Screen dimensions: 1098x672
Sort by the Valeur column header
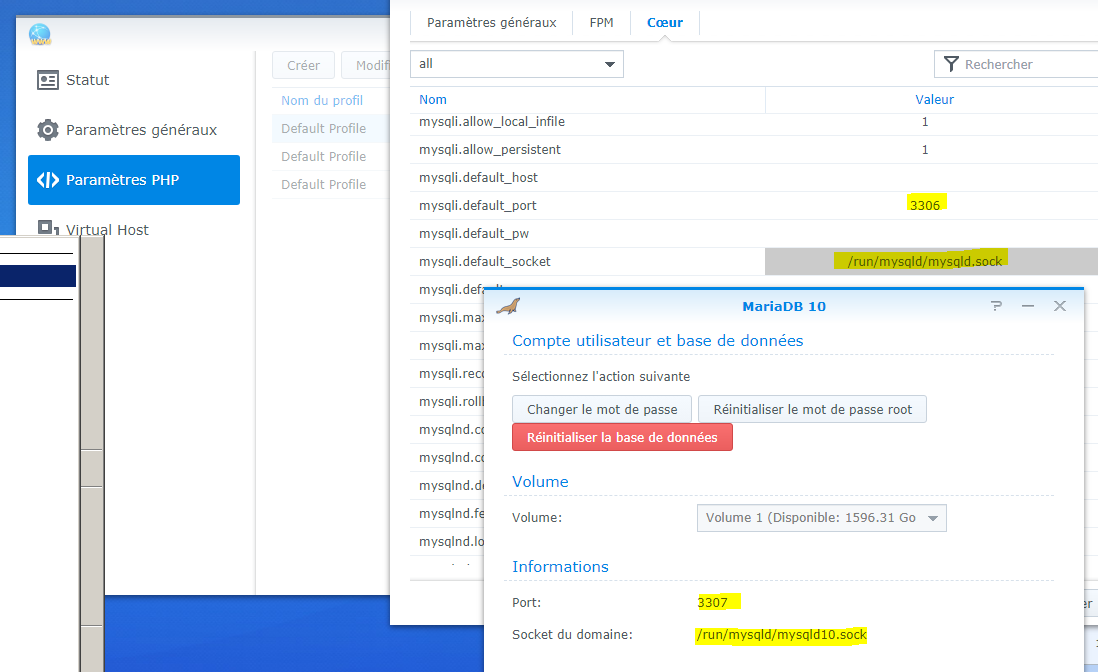pos(934,99)
